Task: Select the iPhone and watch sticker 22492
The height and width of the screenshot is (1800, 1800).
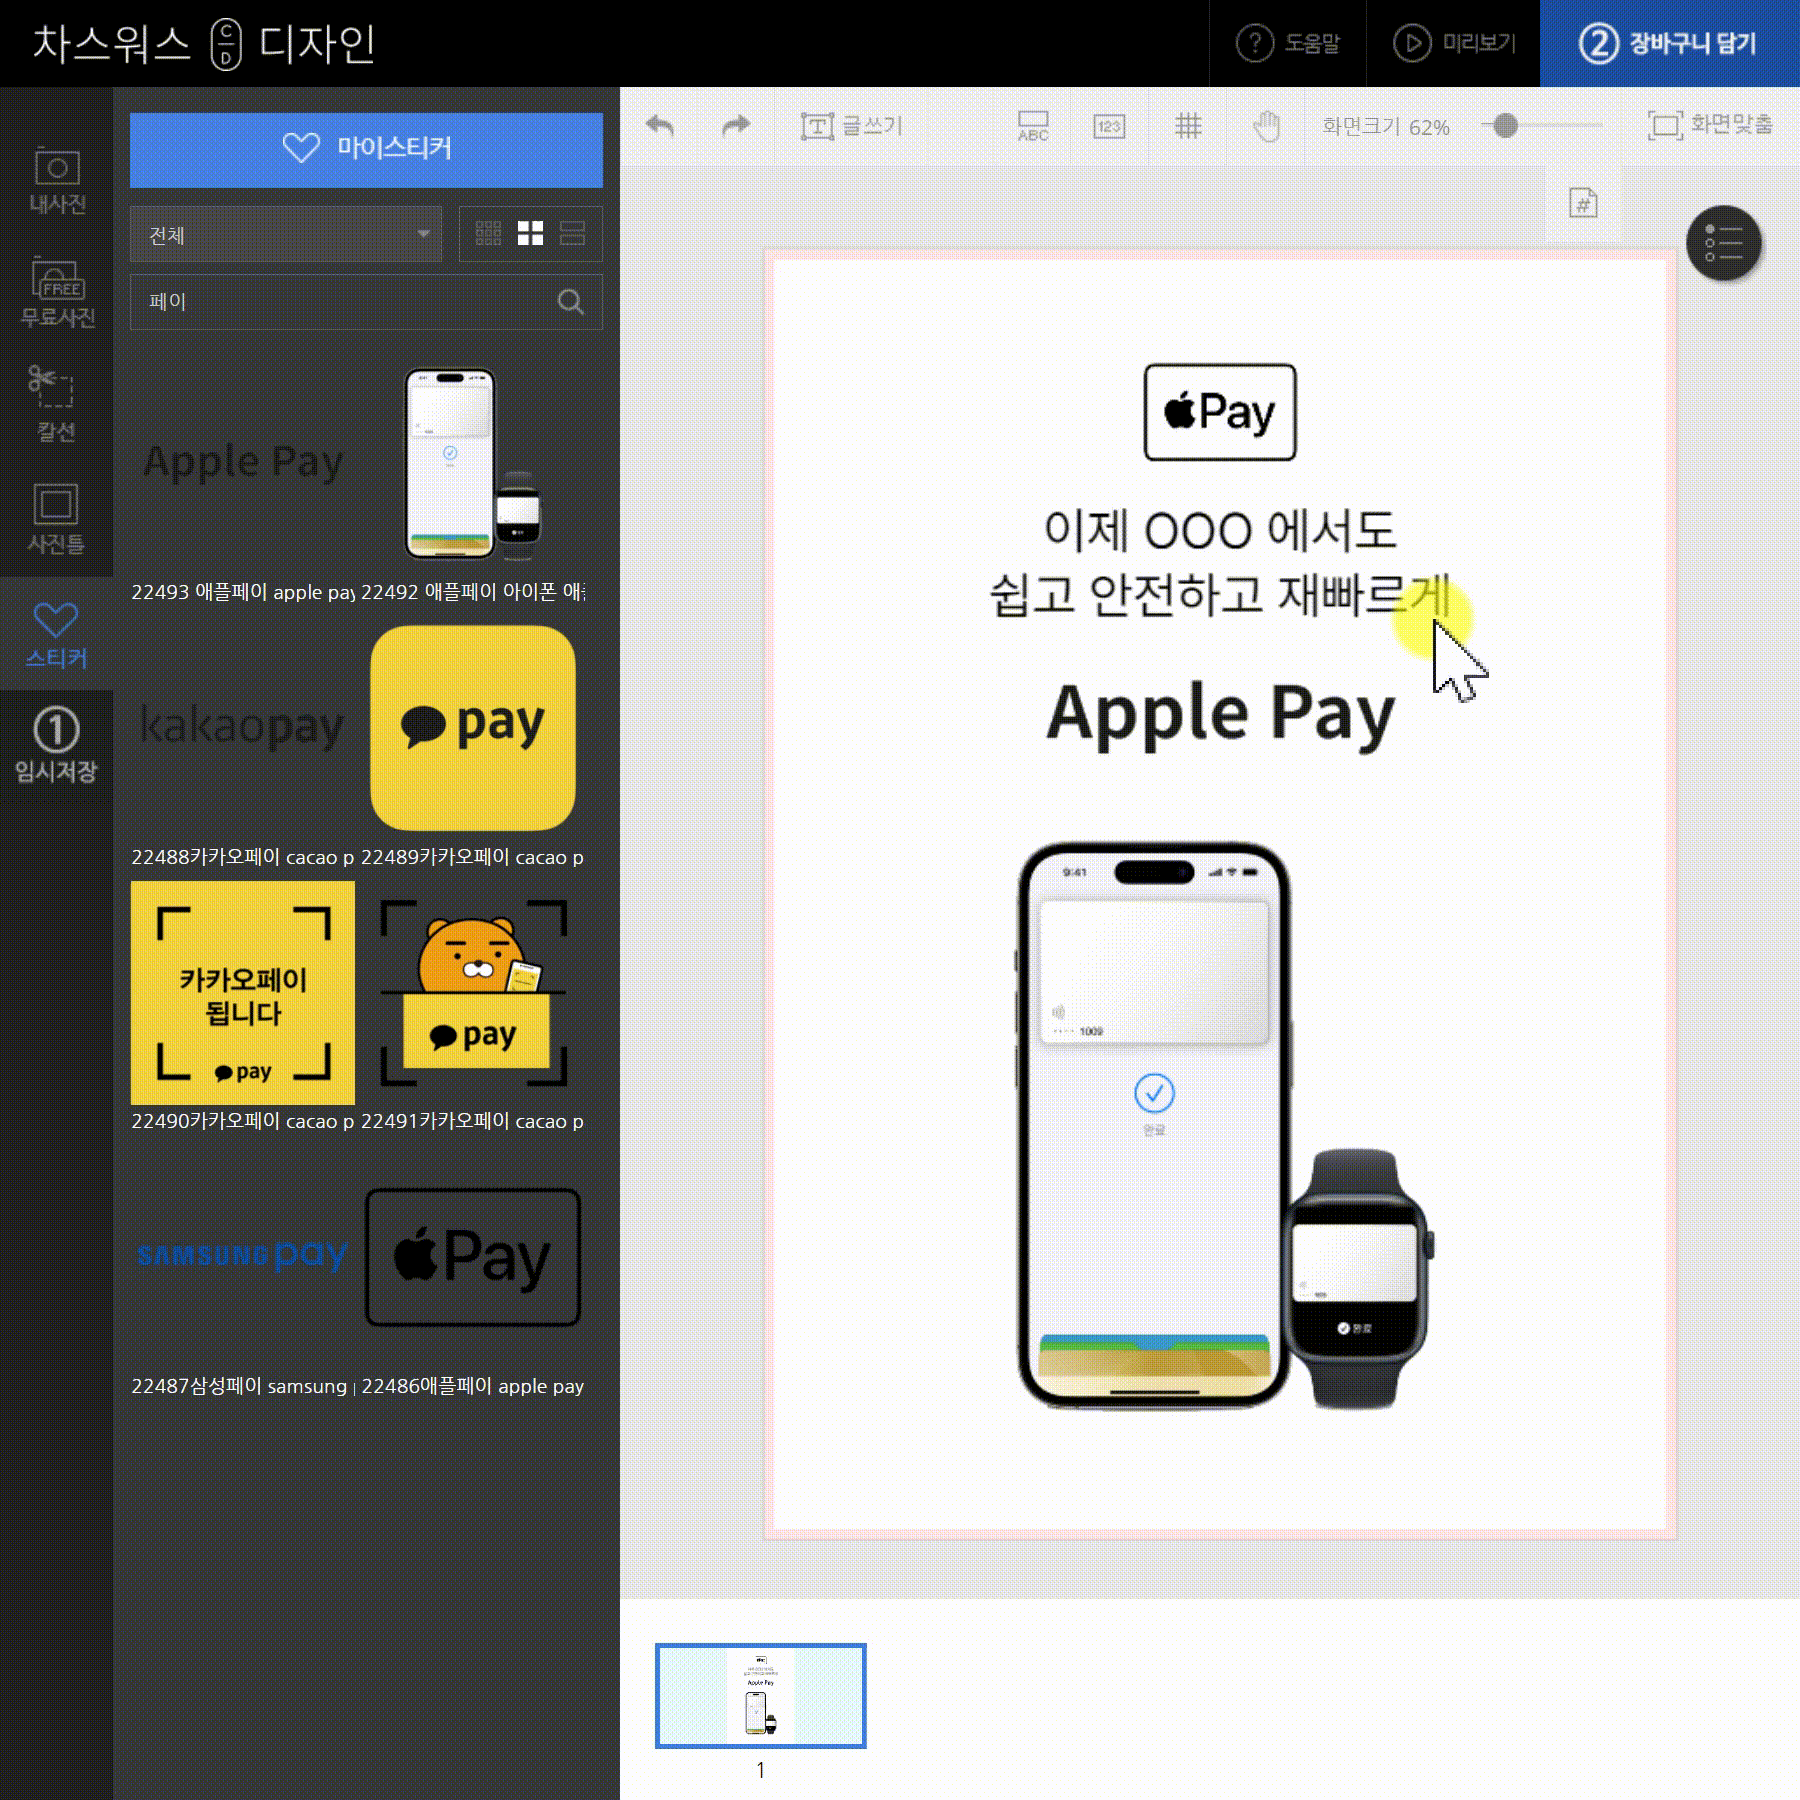Action: [x=473, y=464]
